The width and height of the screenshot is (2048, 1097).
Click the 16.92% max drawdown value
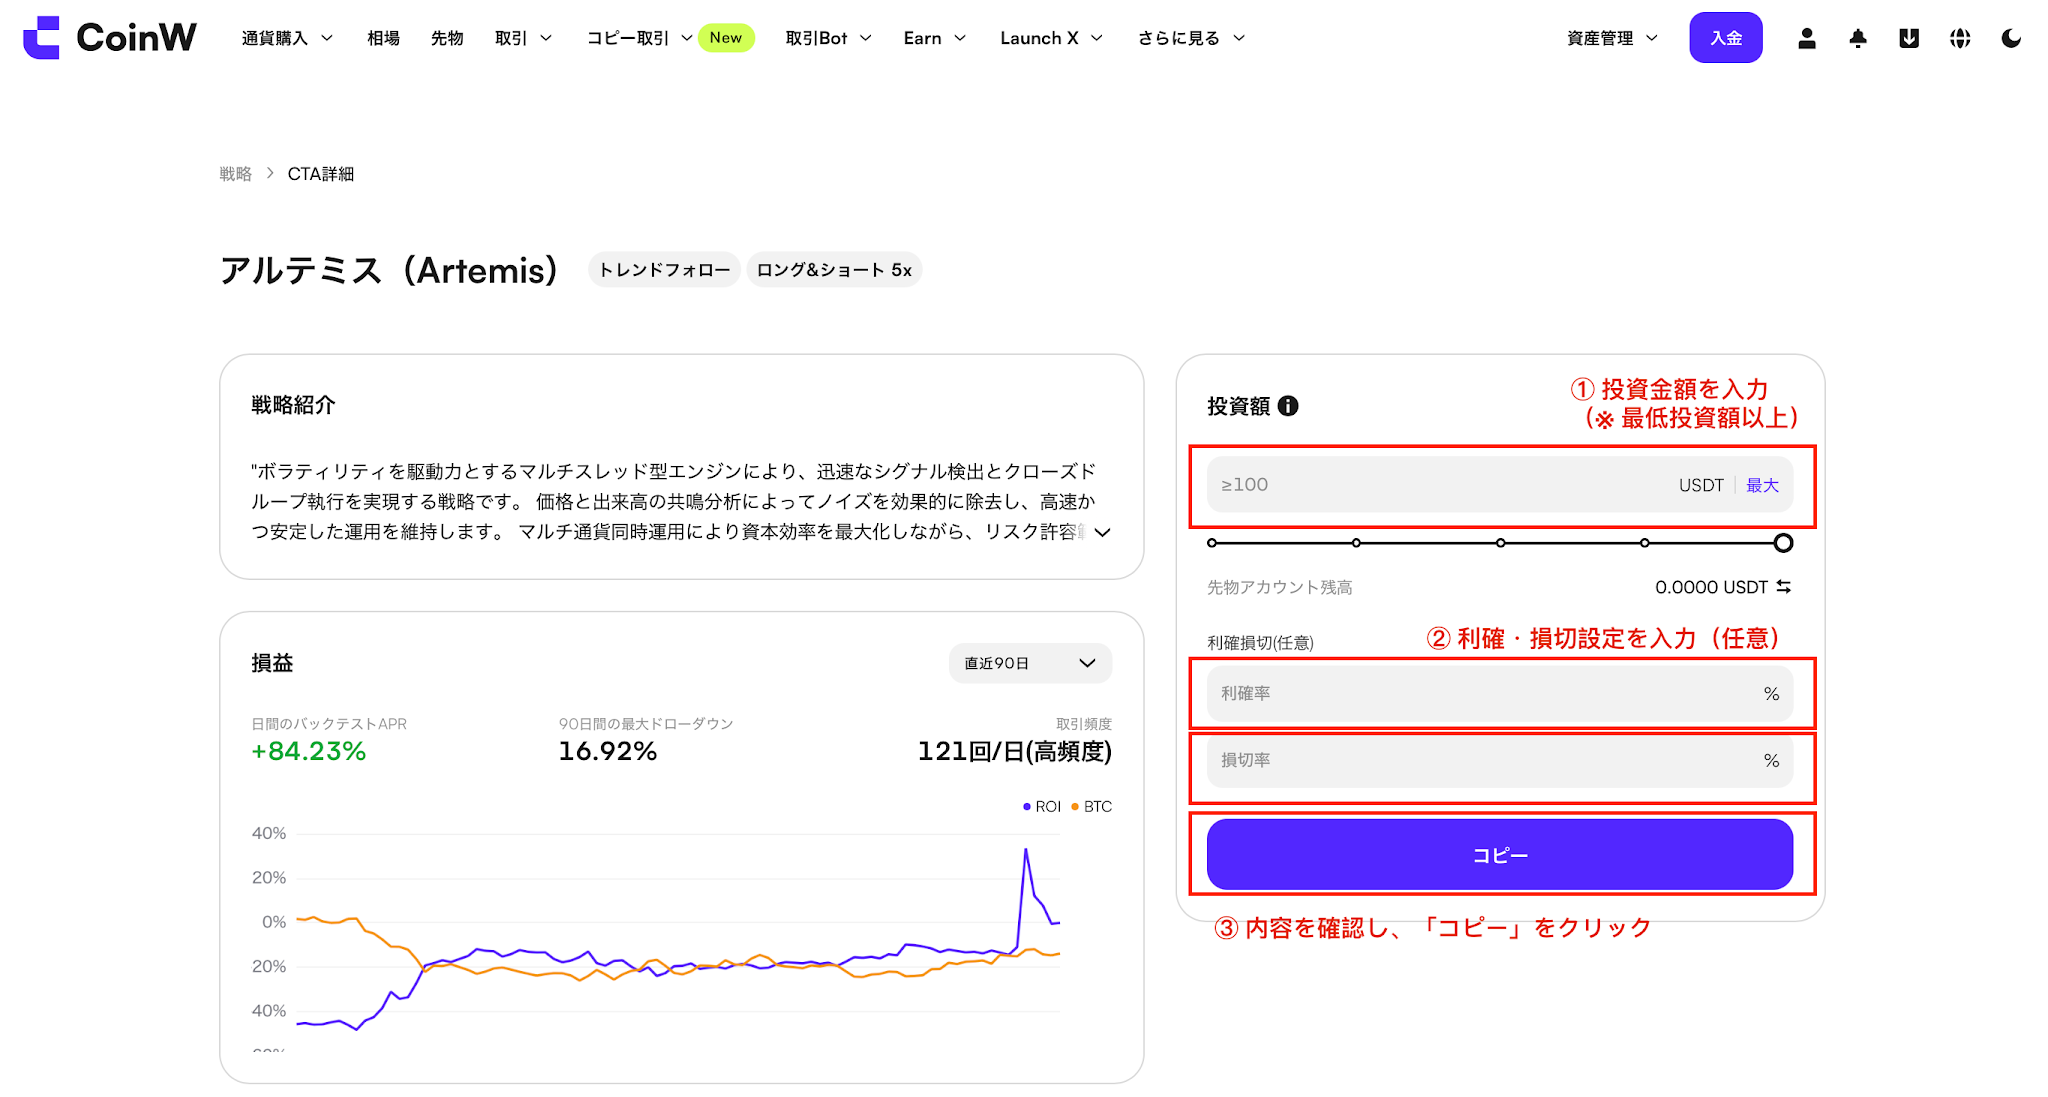(608, 751)
